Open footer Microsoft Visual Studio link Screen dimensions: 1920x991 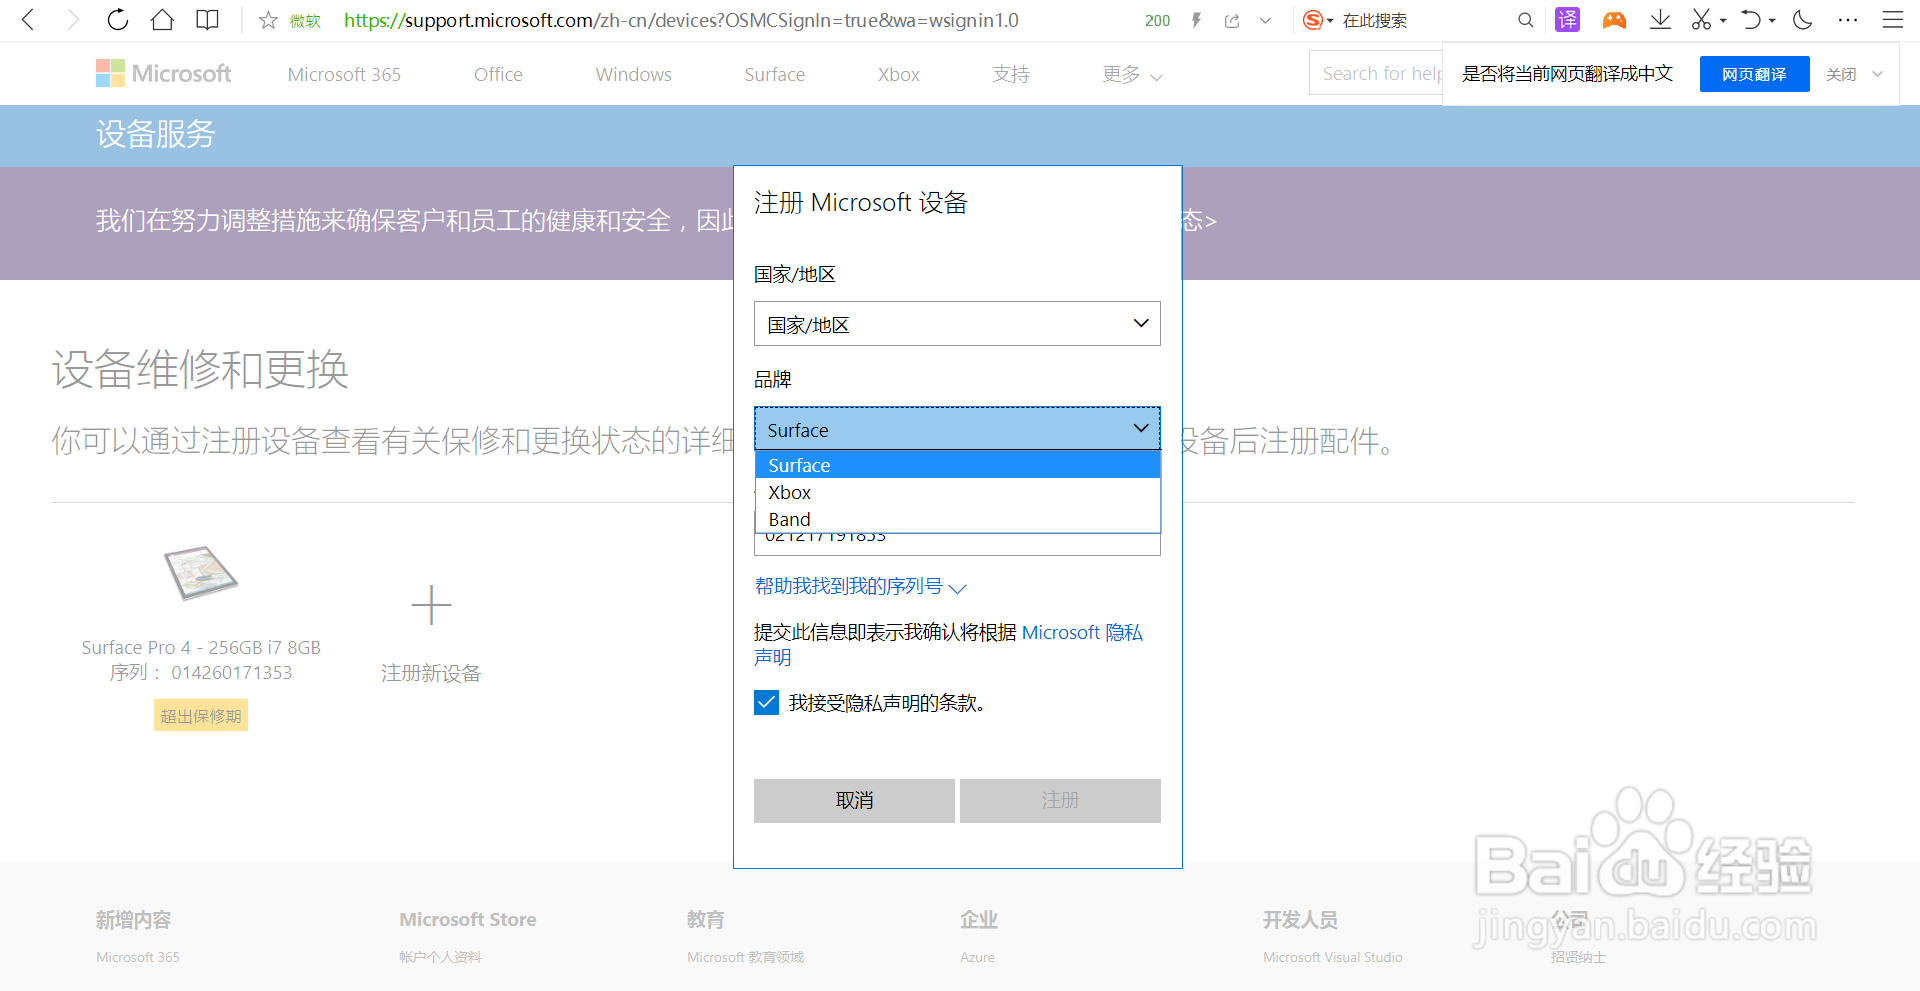(x=1332, y=957)
